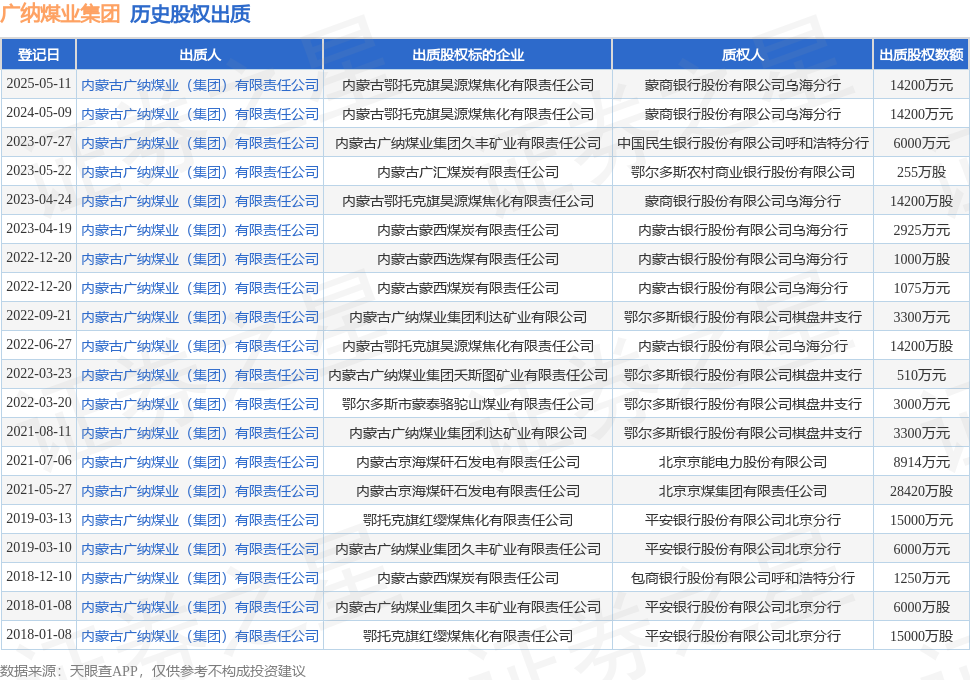Open pledgor link in the 2022-03-23 row

point(200,375)
